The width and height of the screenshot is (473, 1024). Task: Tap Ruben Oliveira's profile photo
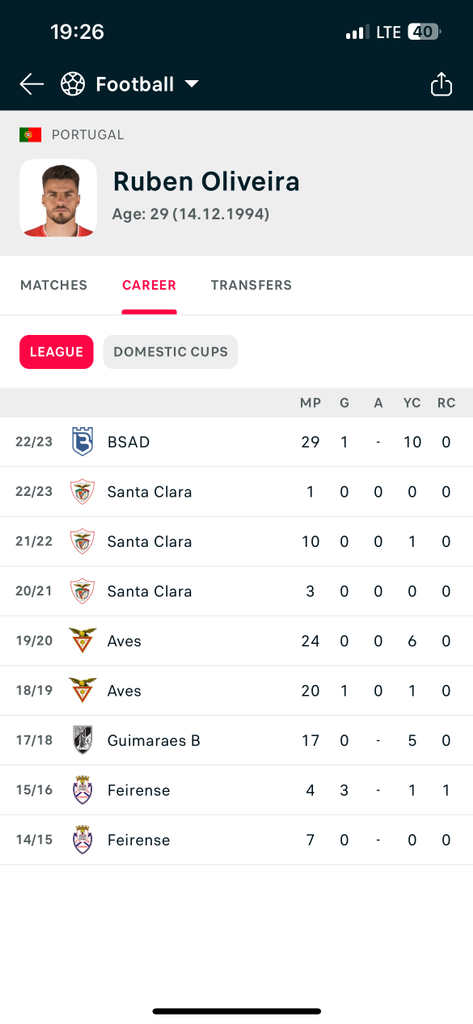pyautogui.click(x=58, y=198)
